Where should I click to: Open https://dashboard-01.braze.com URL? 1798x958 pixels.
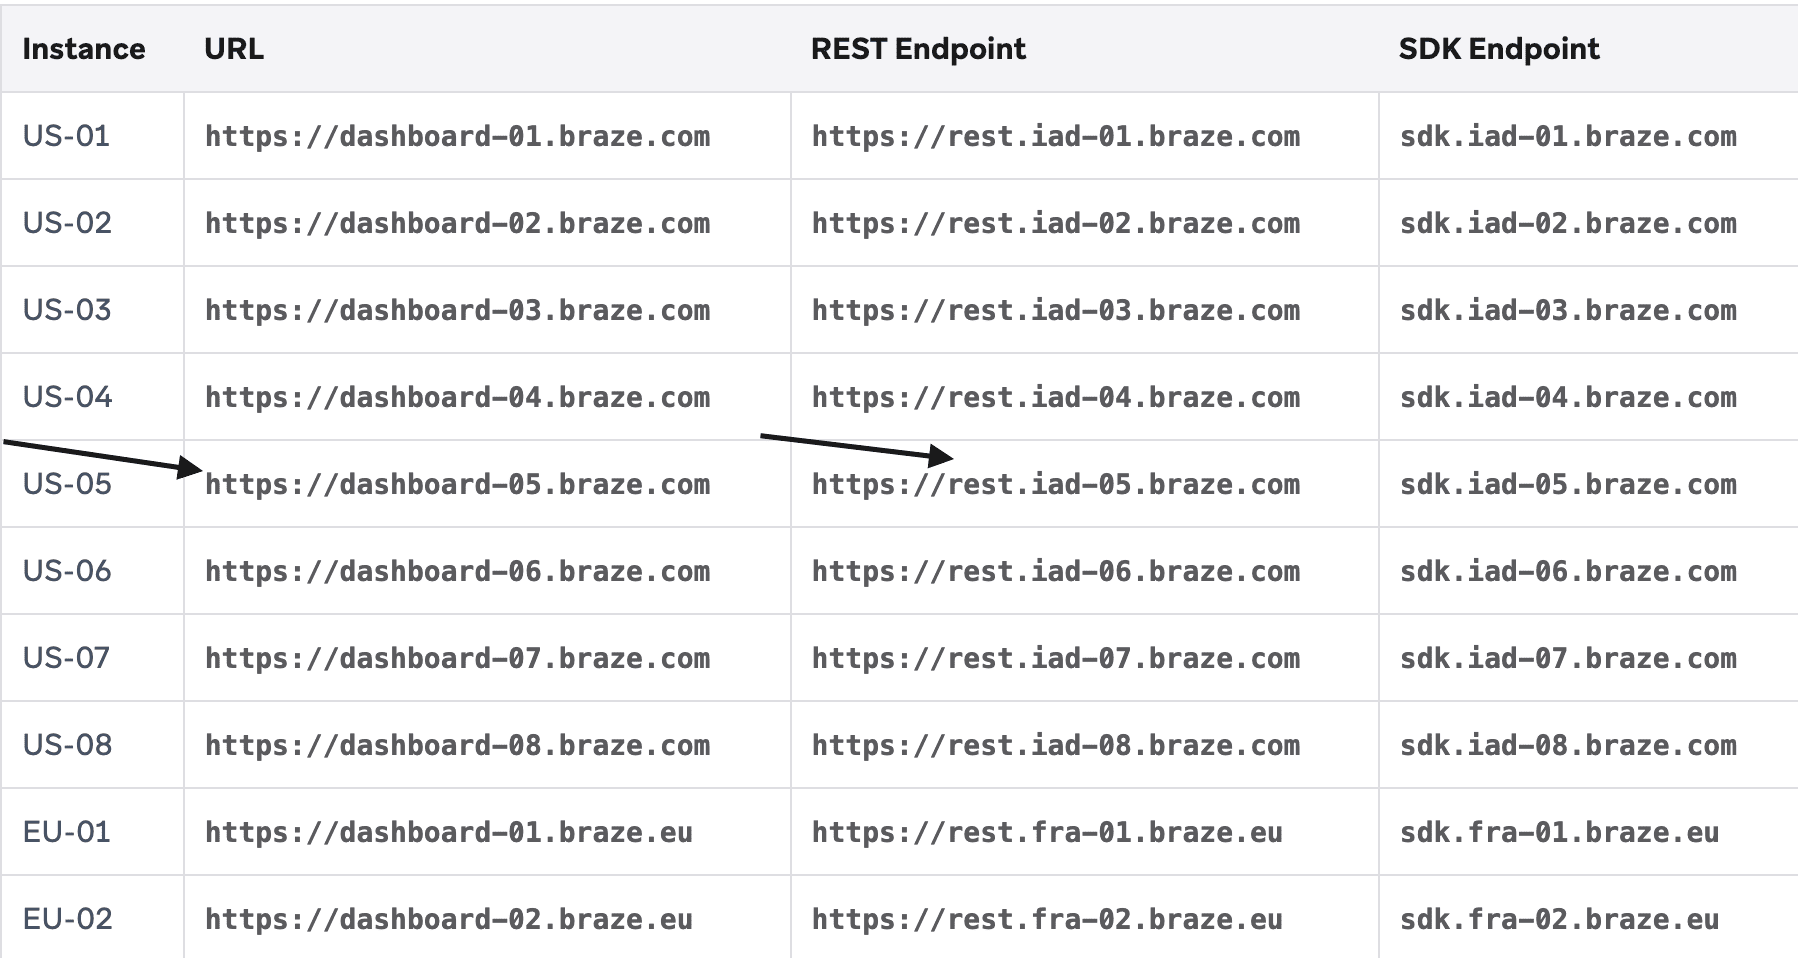pyautogui.click(x=458, y=136)
